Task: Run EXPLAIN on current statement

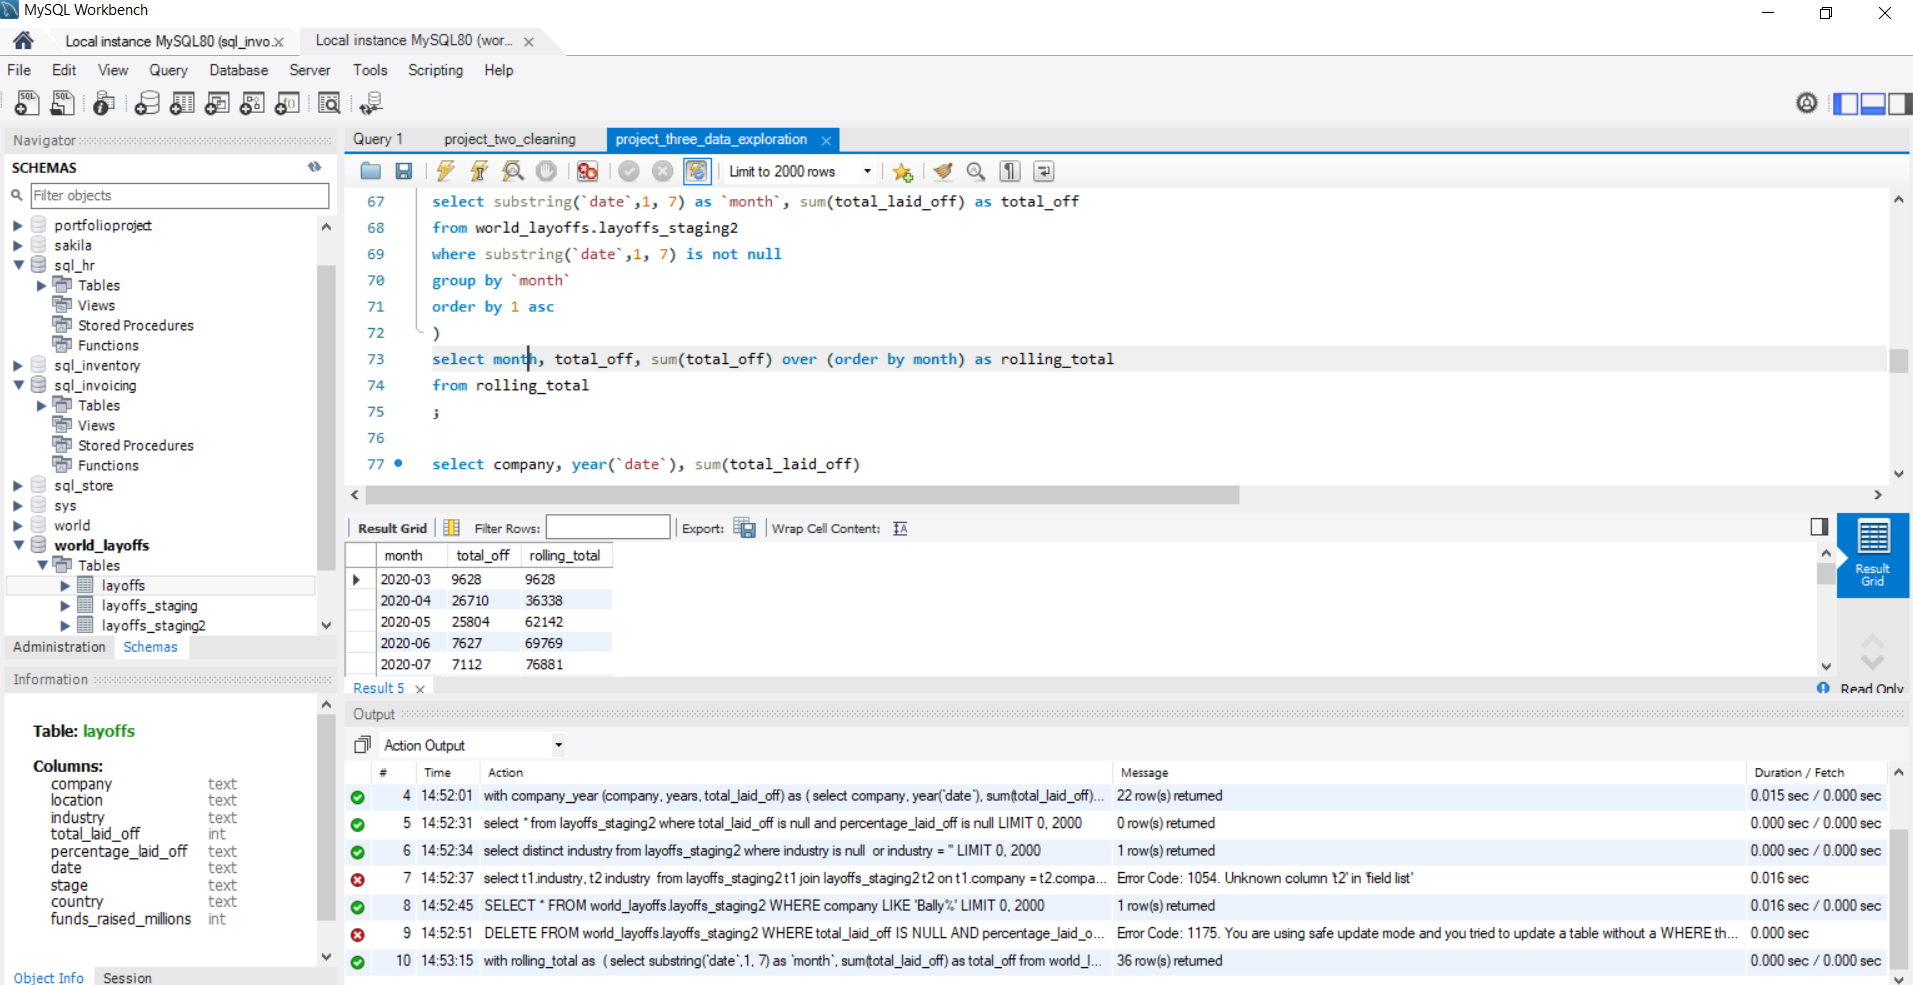Action: pos(513,171)
